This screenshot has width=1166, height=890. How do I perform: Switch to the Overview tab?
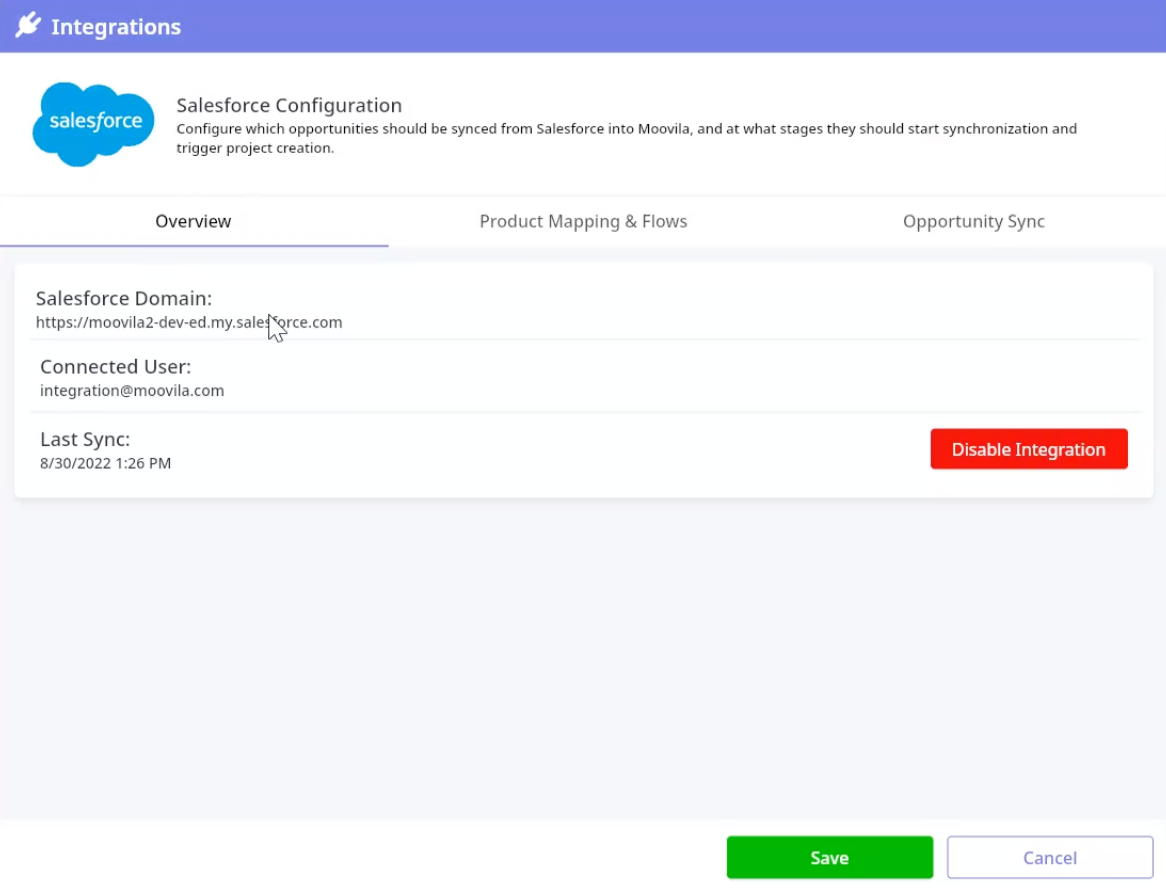(193, 221)
